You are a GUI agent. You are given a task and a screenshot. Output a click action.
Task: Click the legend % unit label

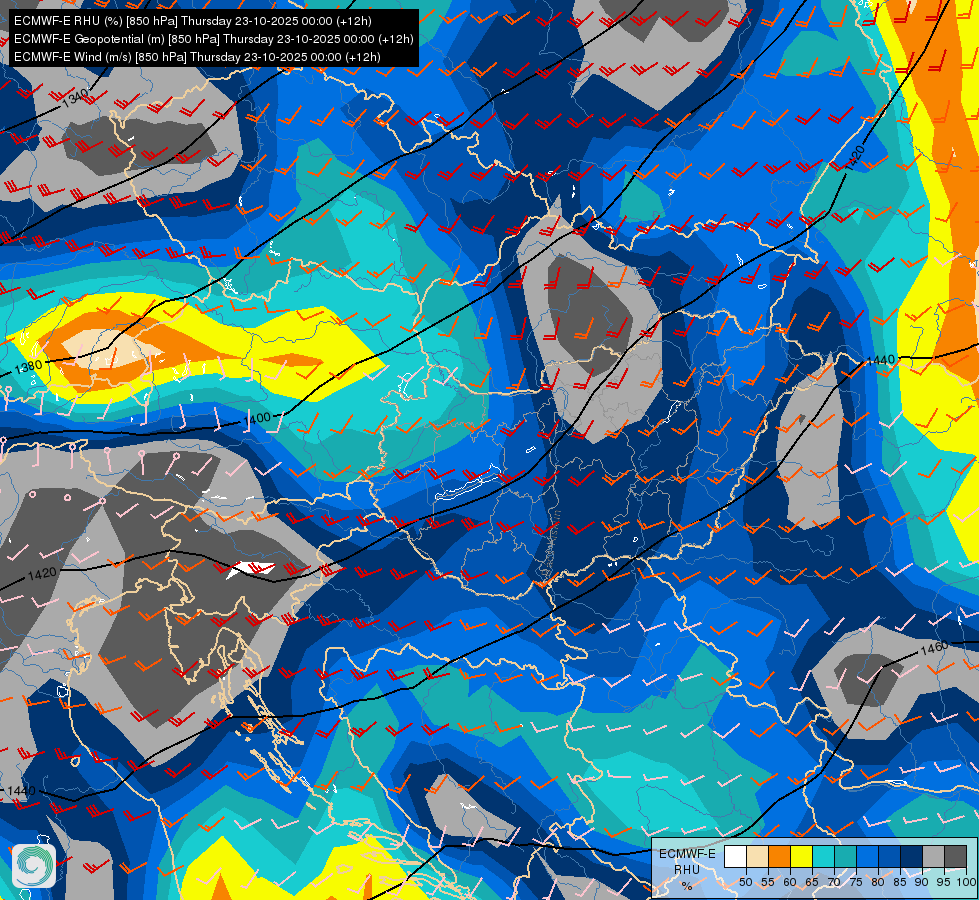pyautogui.click(x=687, y=886)
